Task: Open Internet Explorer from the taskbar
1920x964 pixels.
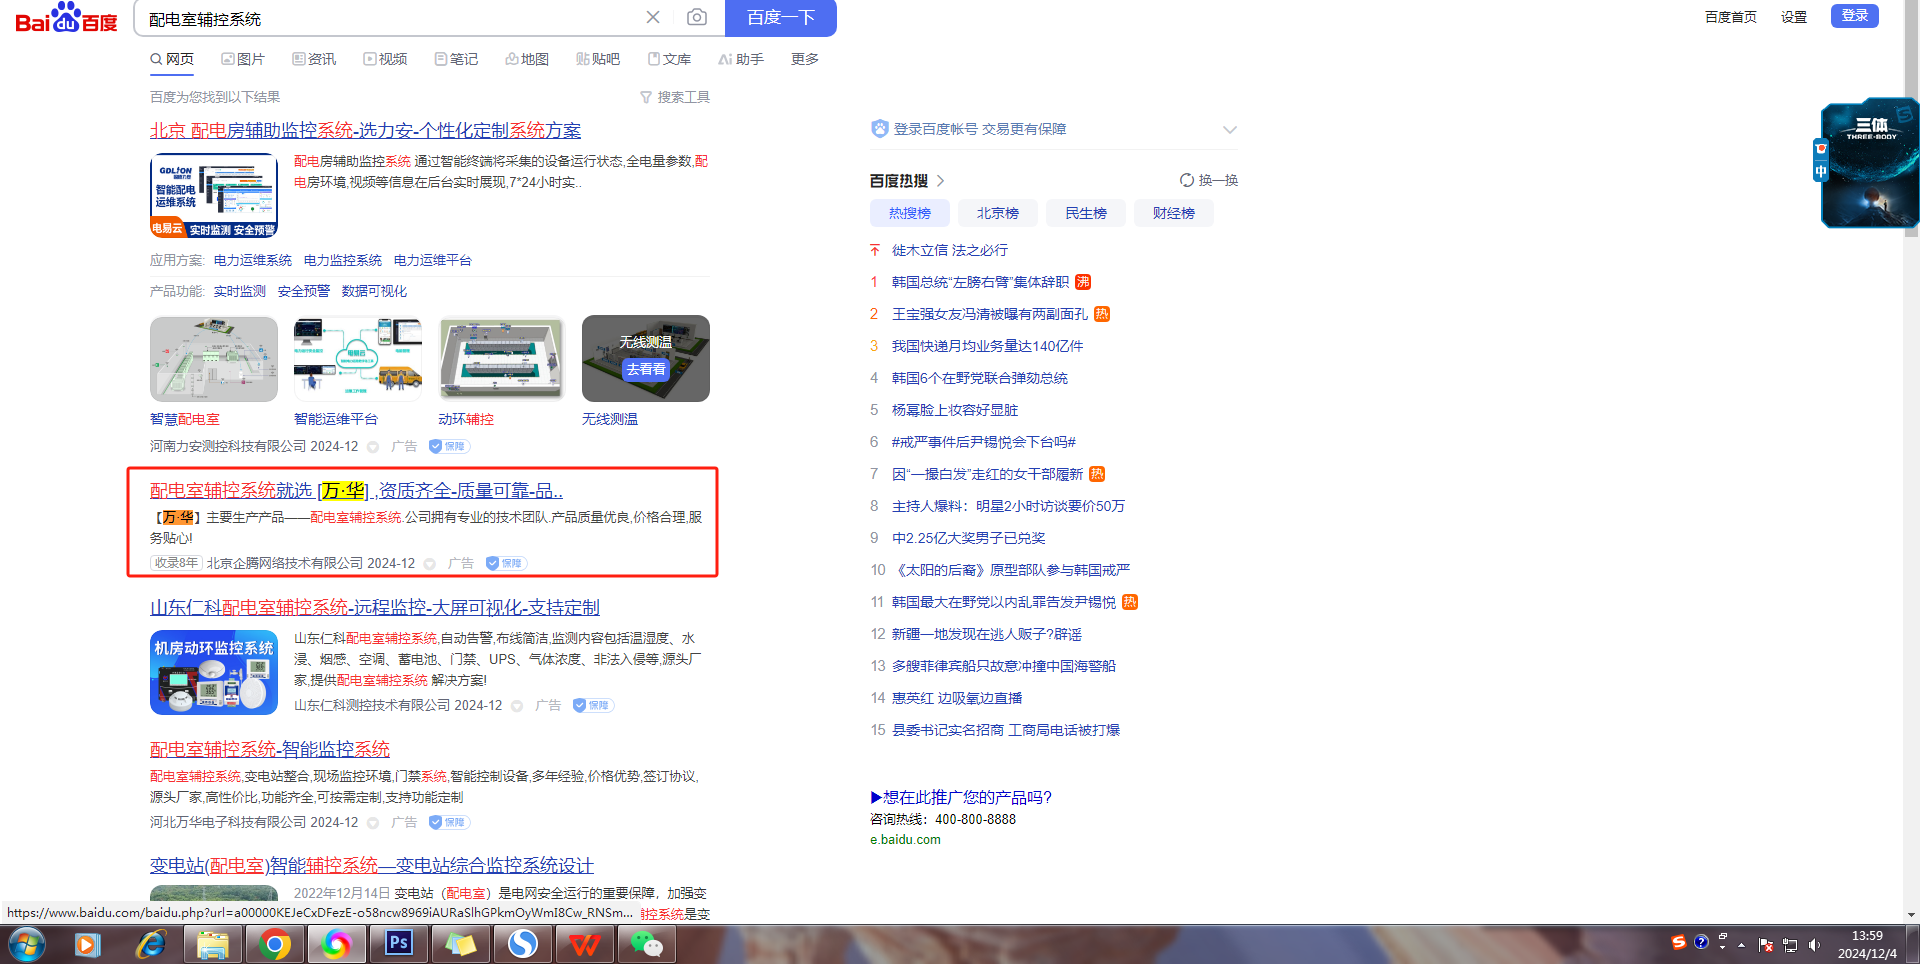Action: (x=151, y=944)
